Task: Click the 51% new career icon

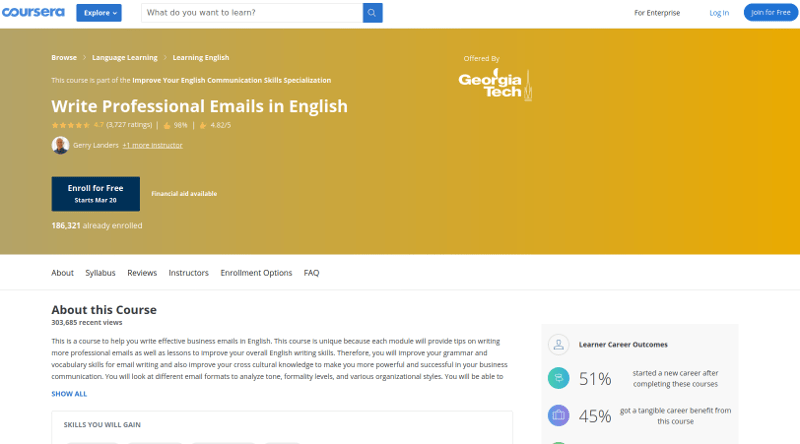Action: 559,378
